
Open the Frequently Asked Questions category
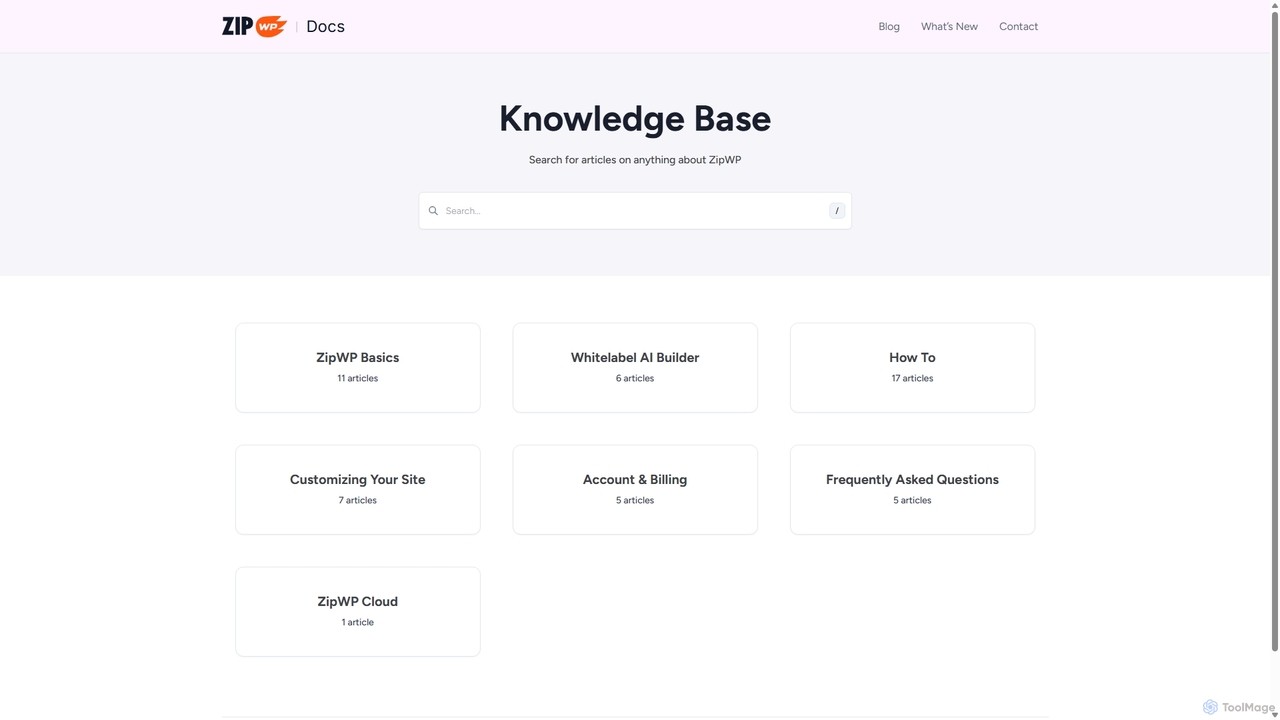[912, 489]
